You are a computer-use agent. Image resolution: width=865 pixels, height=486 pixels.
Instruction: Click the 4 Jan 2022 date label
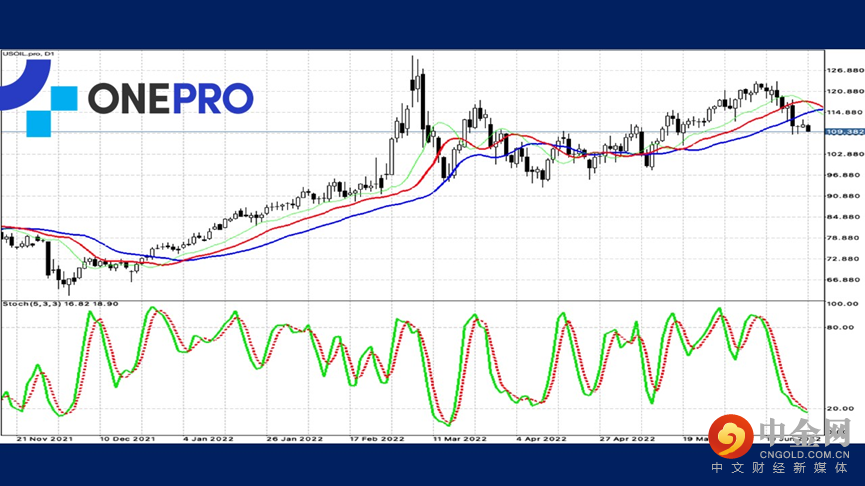tap(208, 439)
